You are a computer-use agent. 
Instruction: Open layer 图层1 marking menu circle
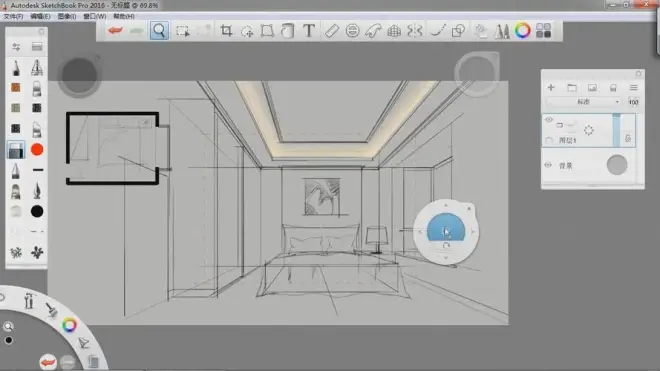588,130
